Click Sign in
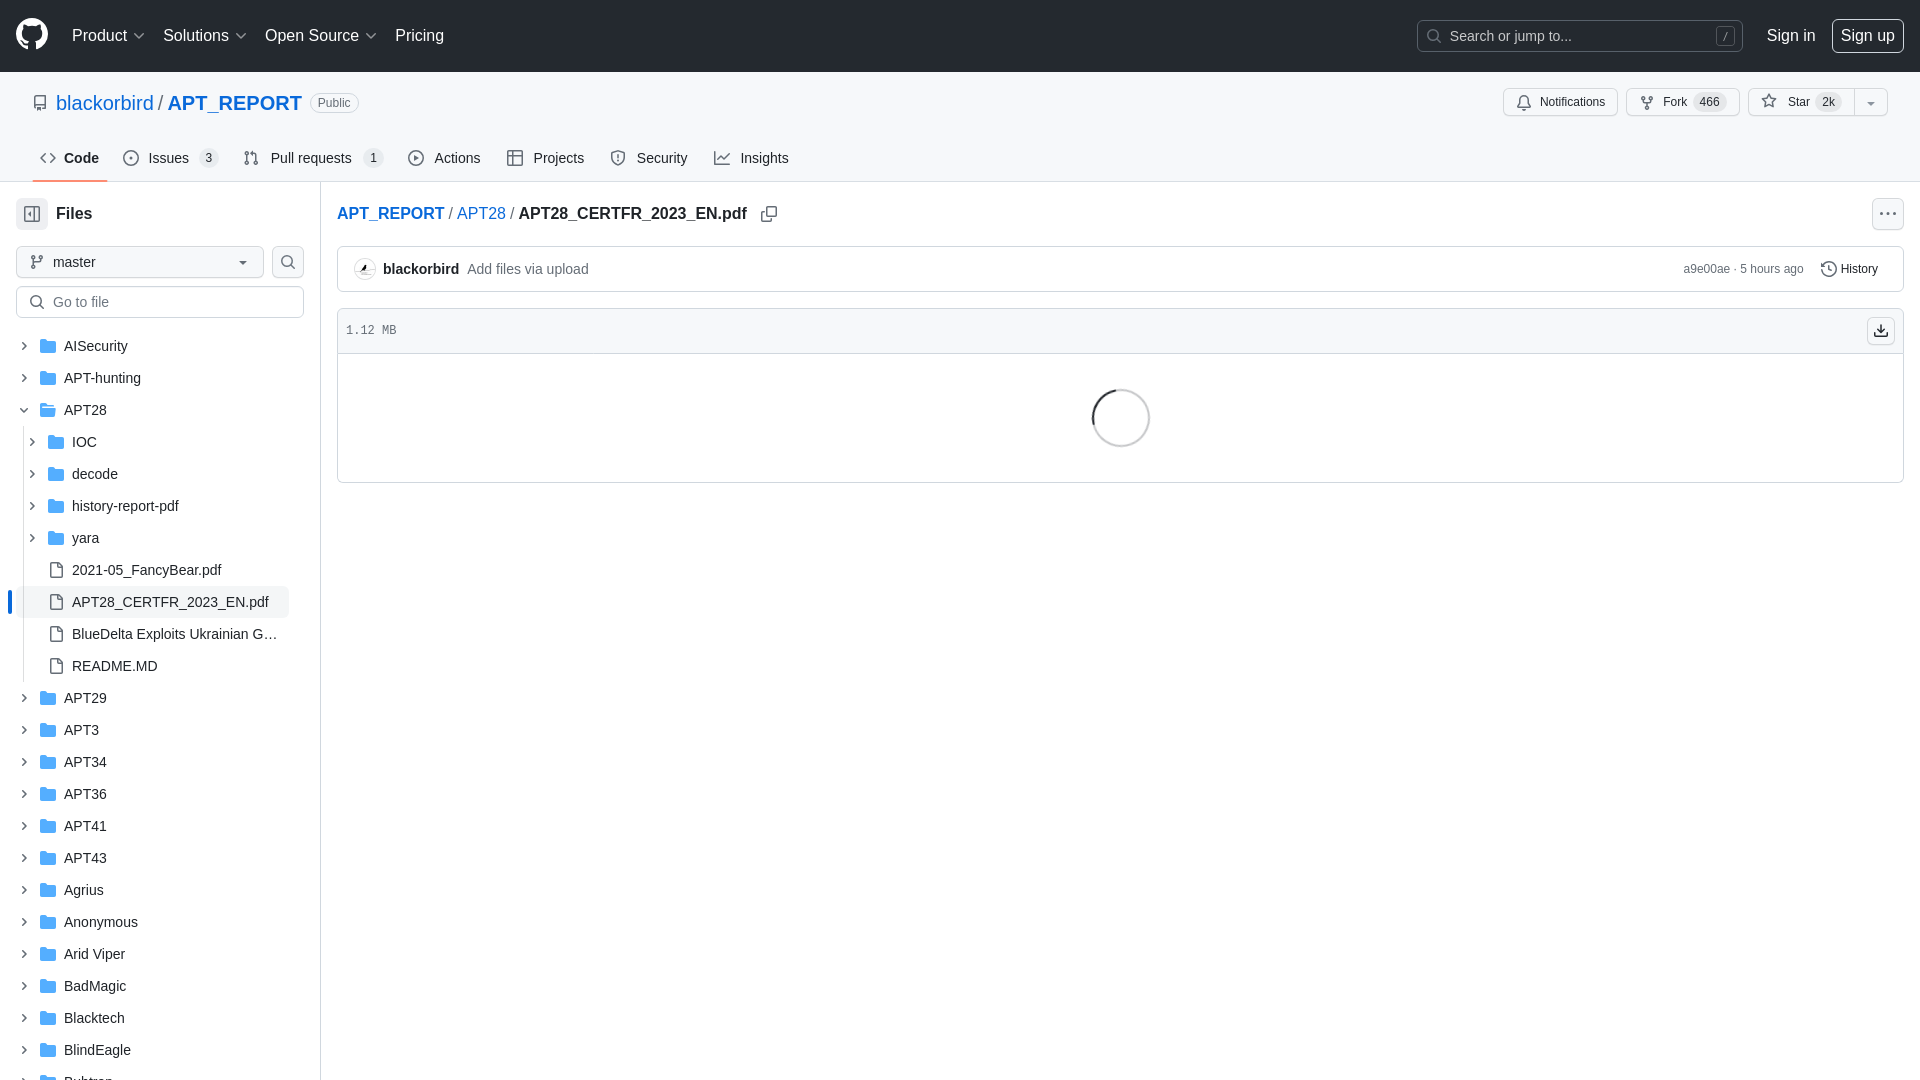 point(1791,36)
